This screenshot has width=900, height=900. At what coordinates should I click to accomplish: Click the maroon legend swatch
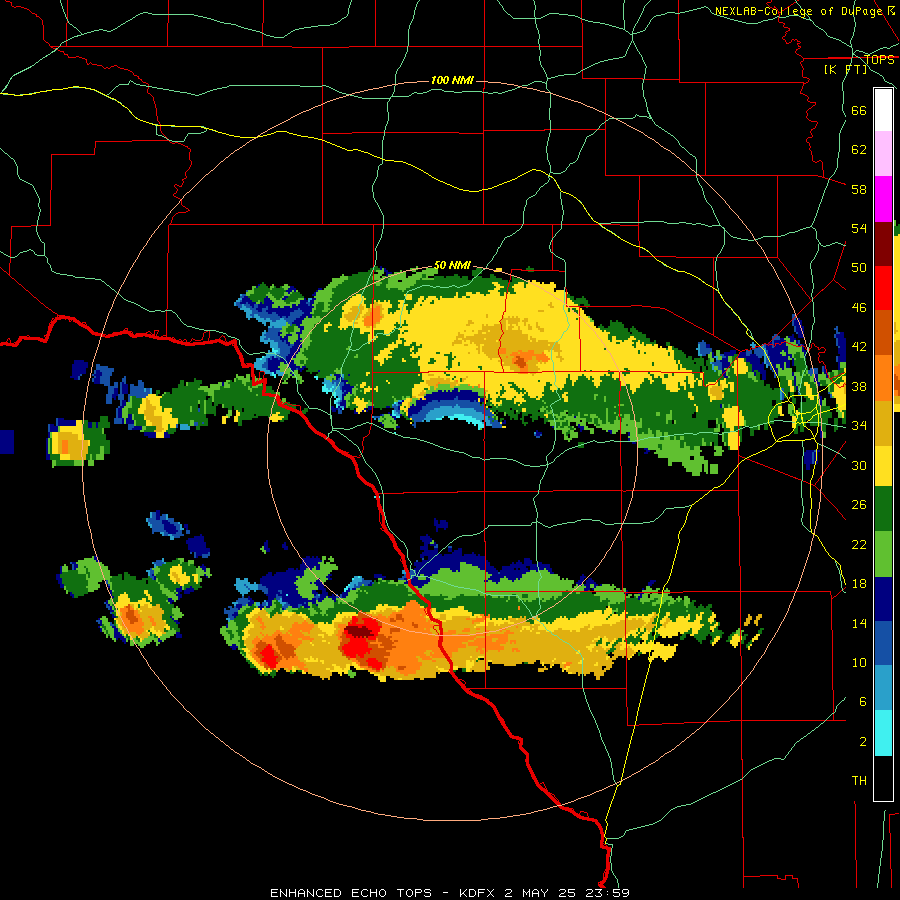click(x=883, y=243)
